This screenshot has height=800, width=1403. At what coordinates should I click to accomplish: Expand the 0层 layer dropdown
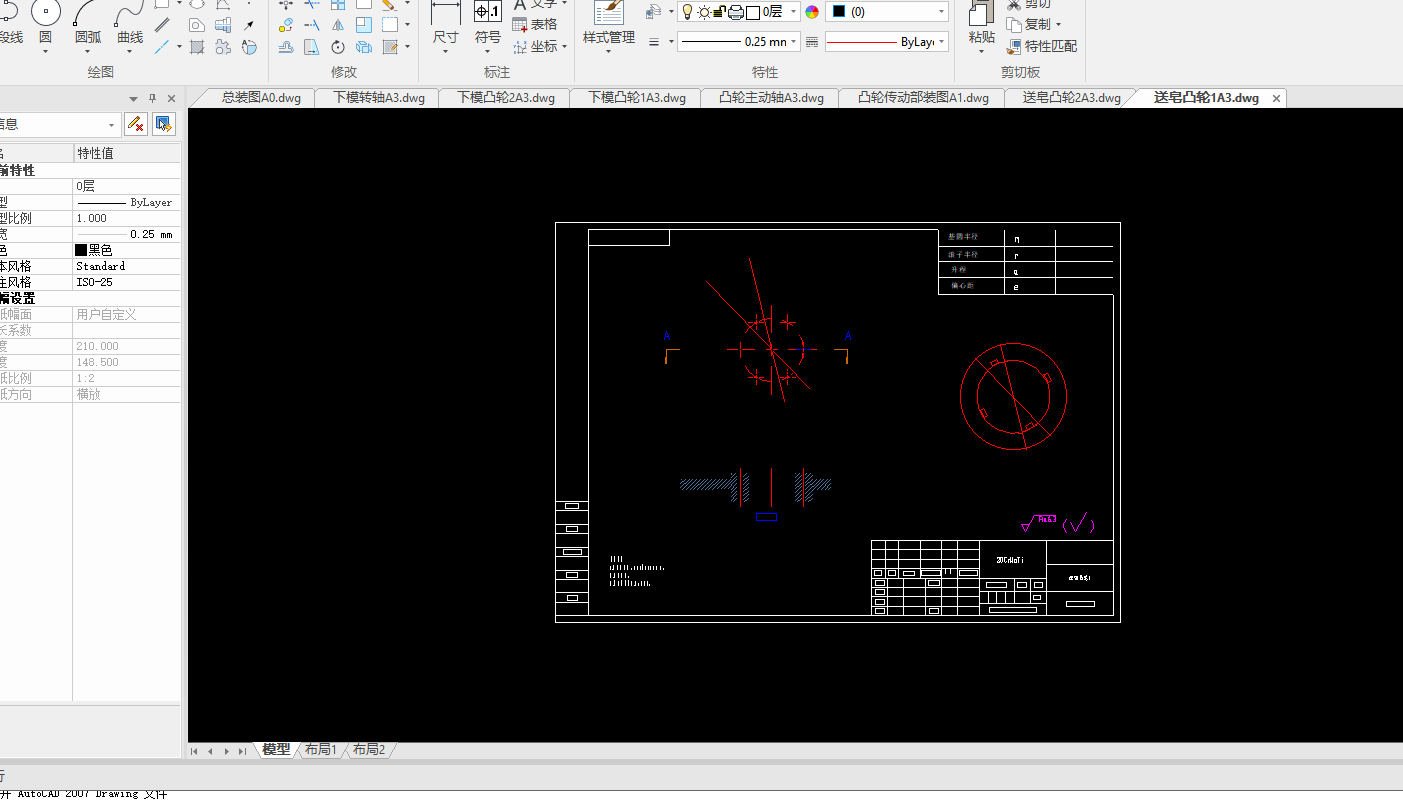(793, 12)
